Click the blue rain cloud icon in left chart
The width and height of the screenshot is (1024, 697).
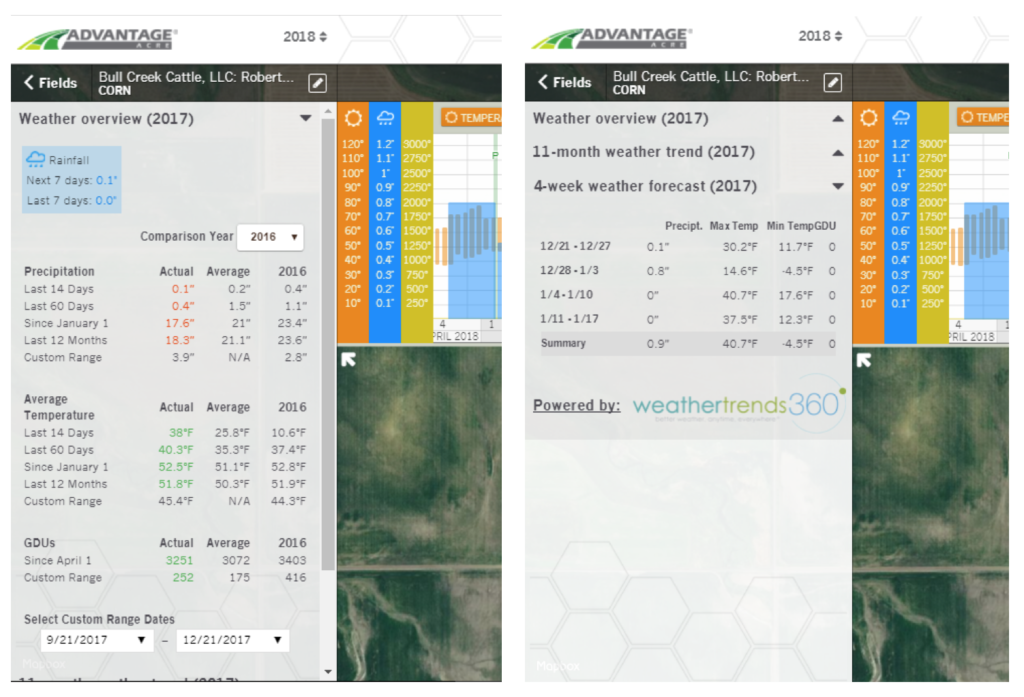pos(385,118)
